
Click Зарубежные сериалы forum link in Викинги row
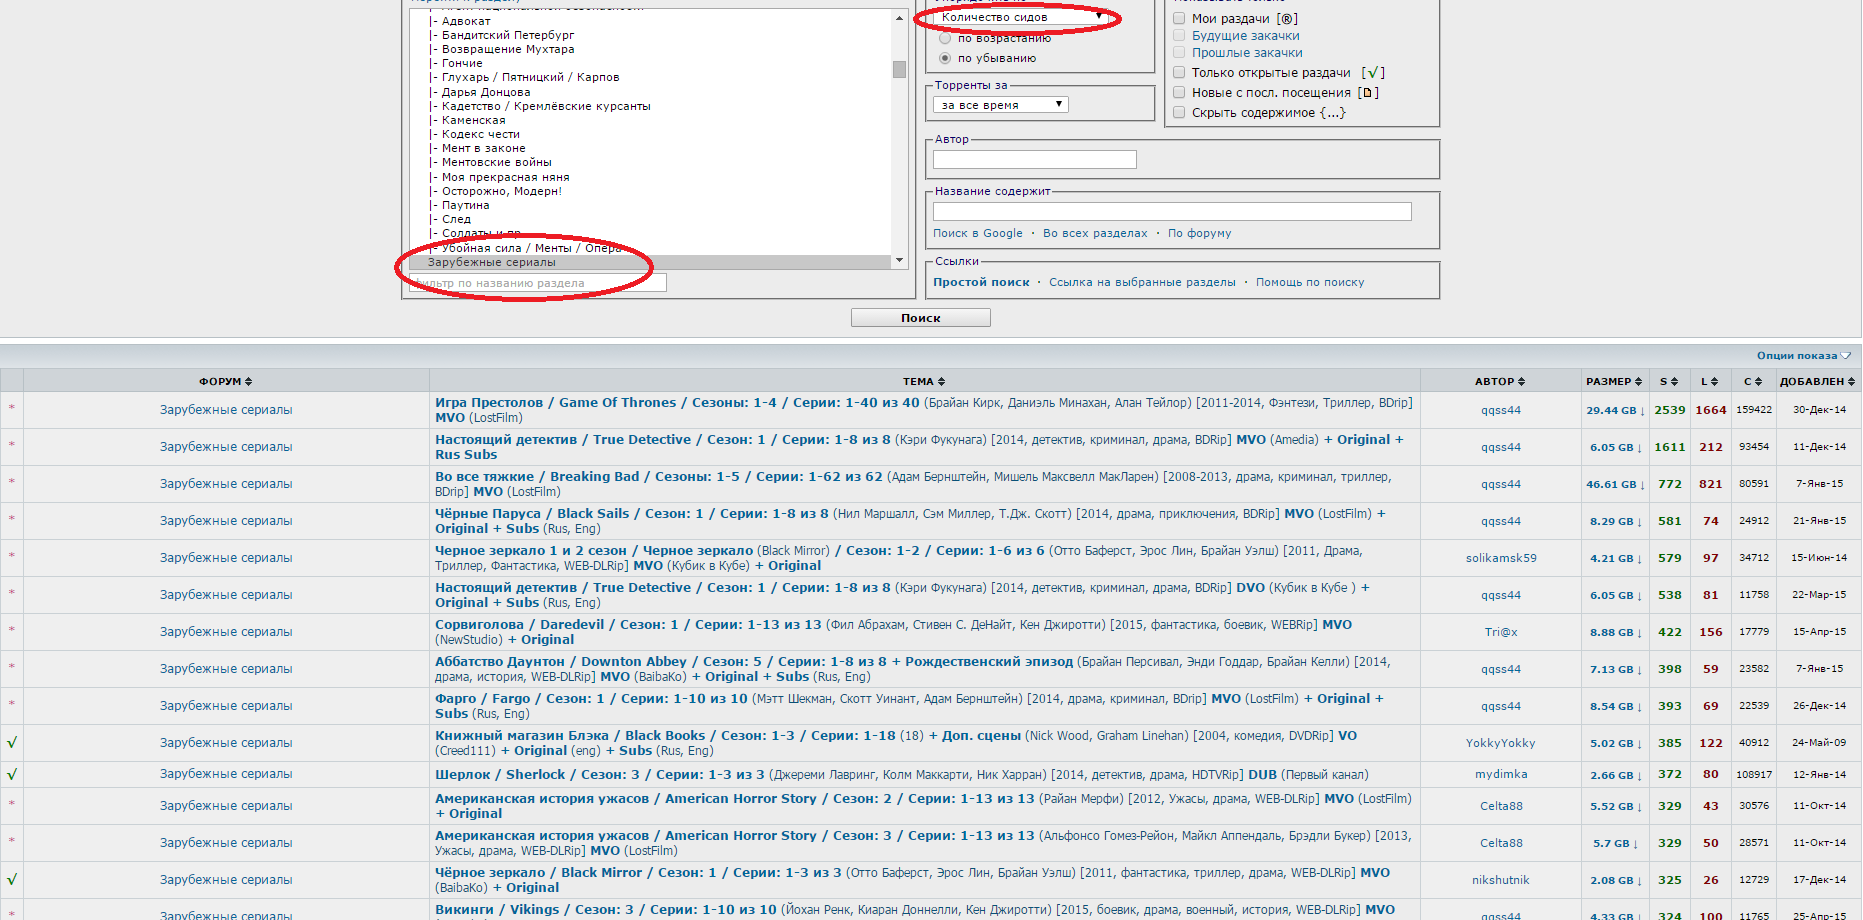226,915
